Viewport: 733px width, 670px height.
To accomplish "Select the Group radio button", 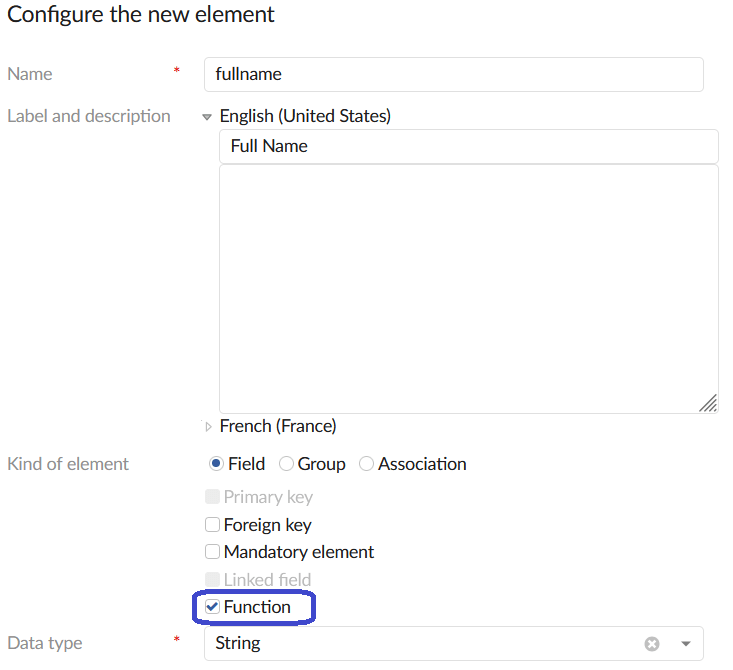I will pos(287,464).
